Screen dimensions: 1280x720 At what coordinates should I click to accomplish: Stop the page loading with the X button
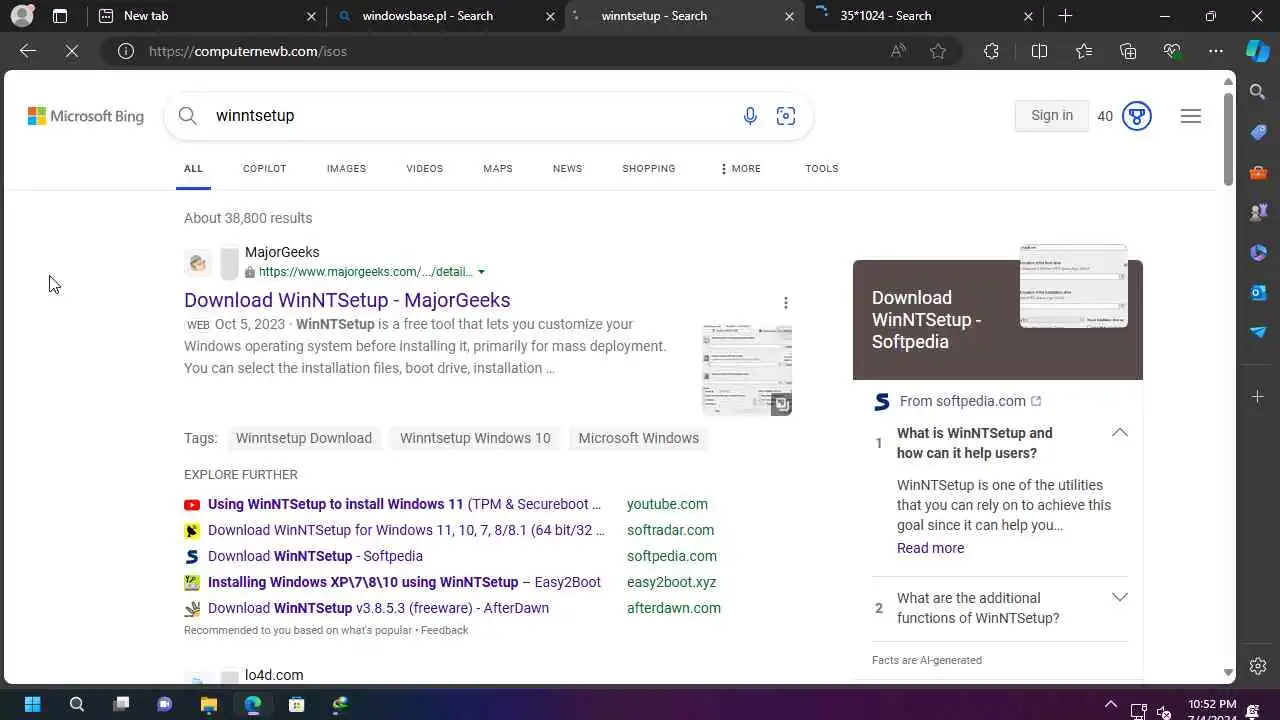tap(72, 51)
